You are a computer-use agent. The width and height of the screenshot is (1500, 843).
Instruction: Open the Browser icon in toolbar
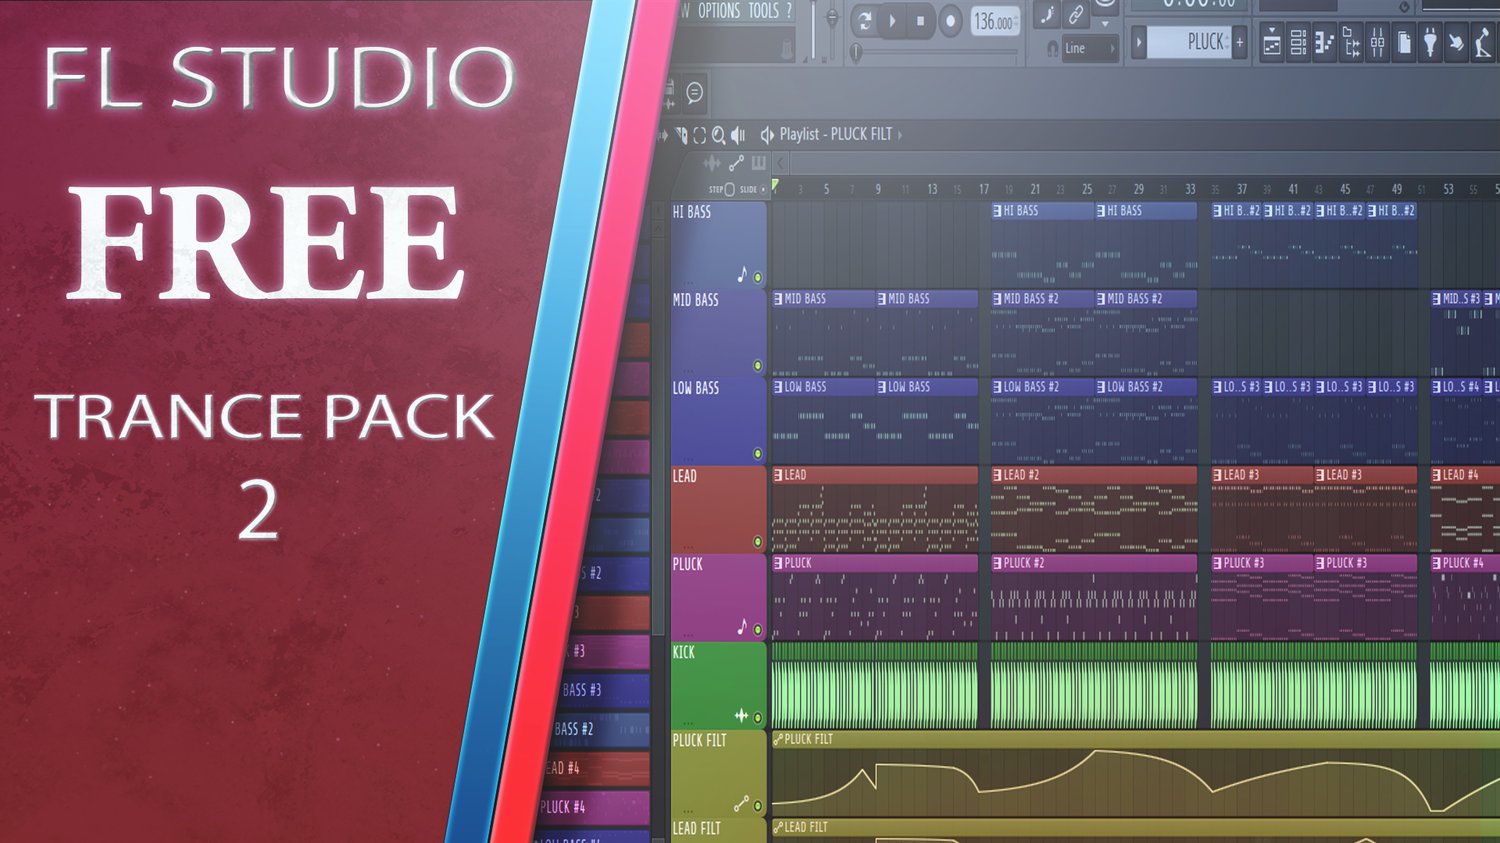[x=1351, y=43]
